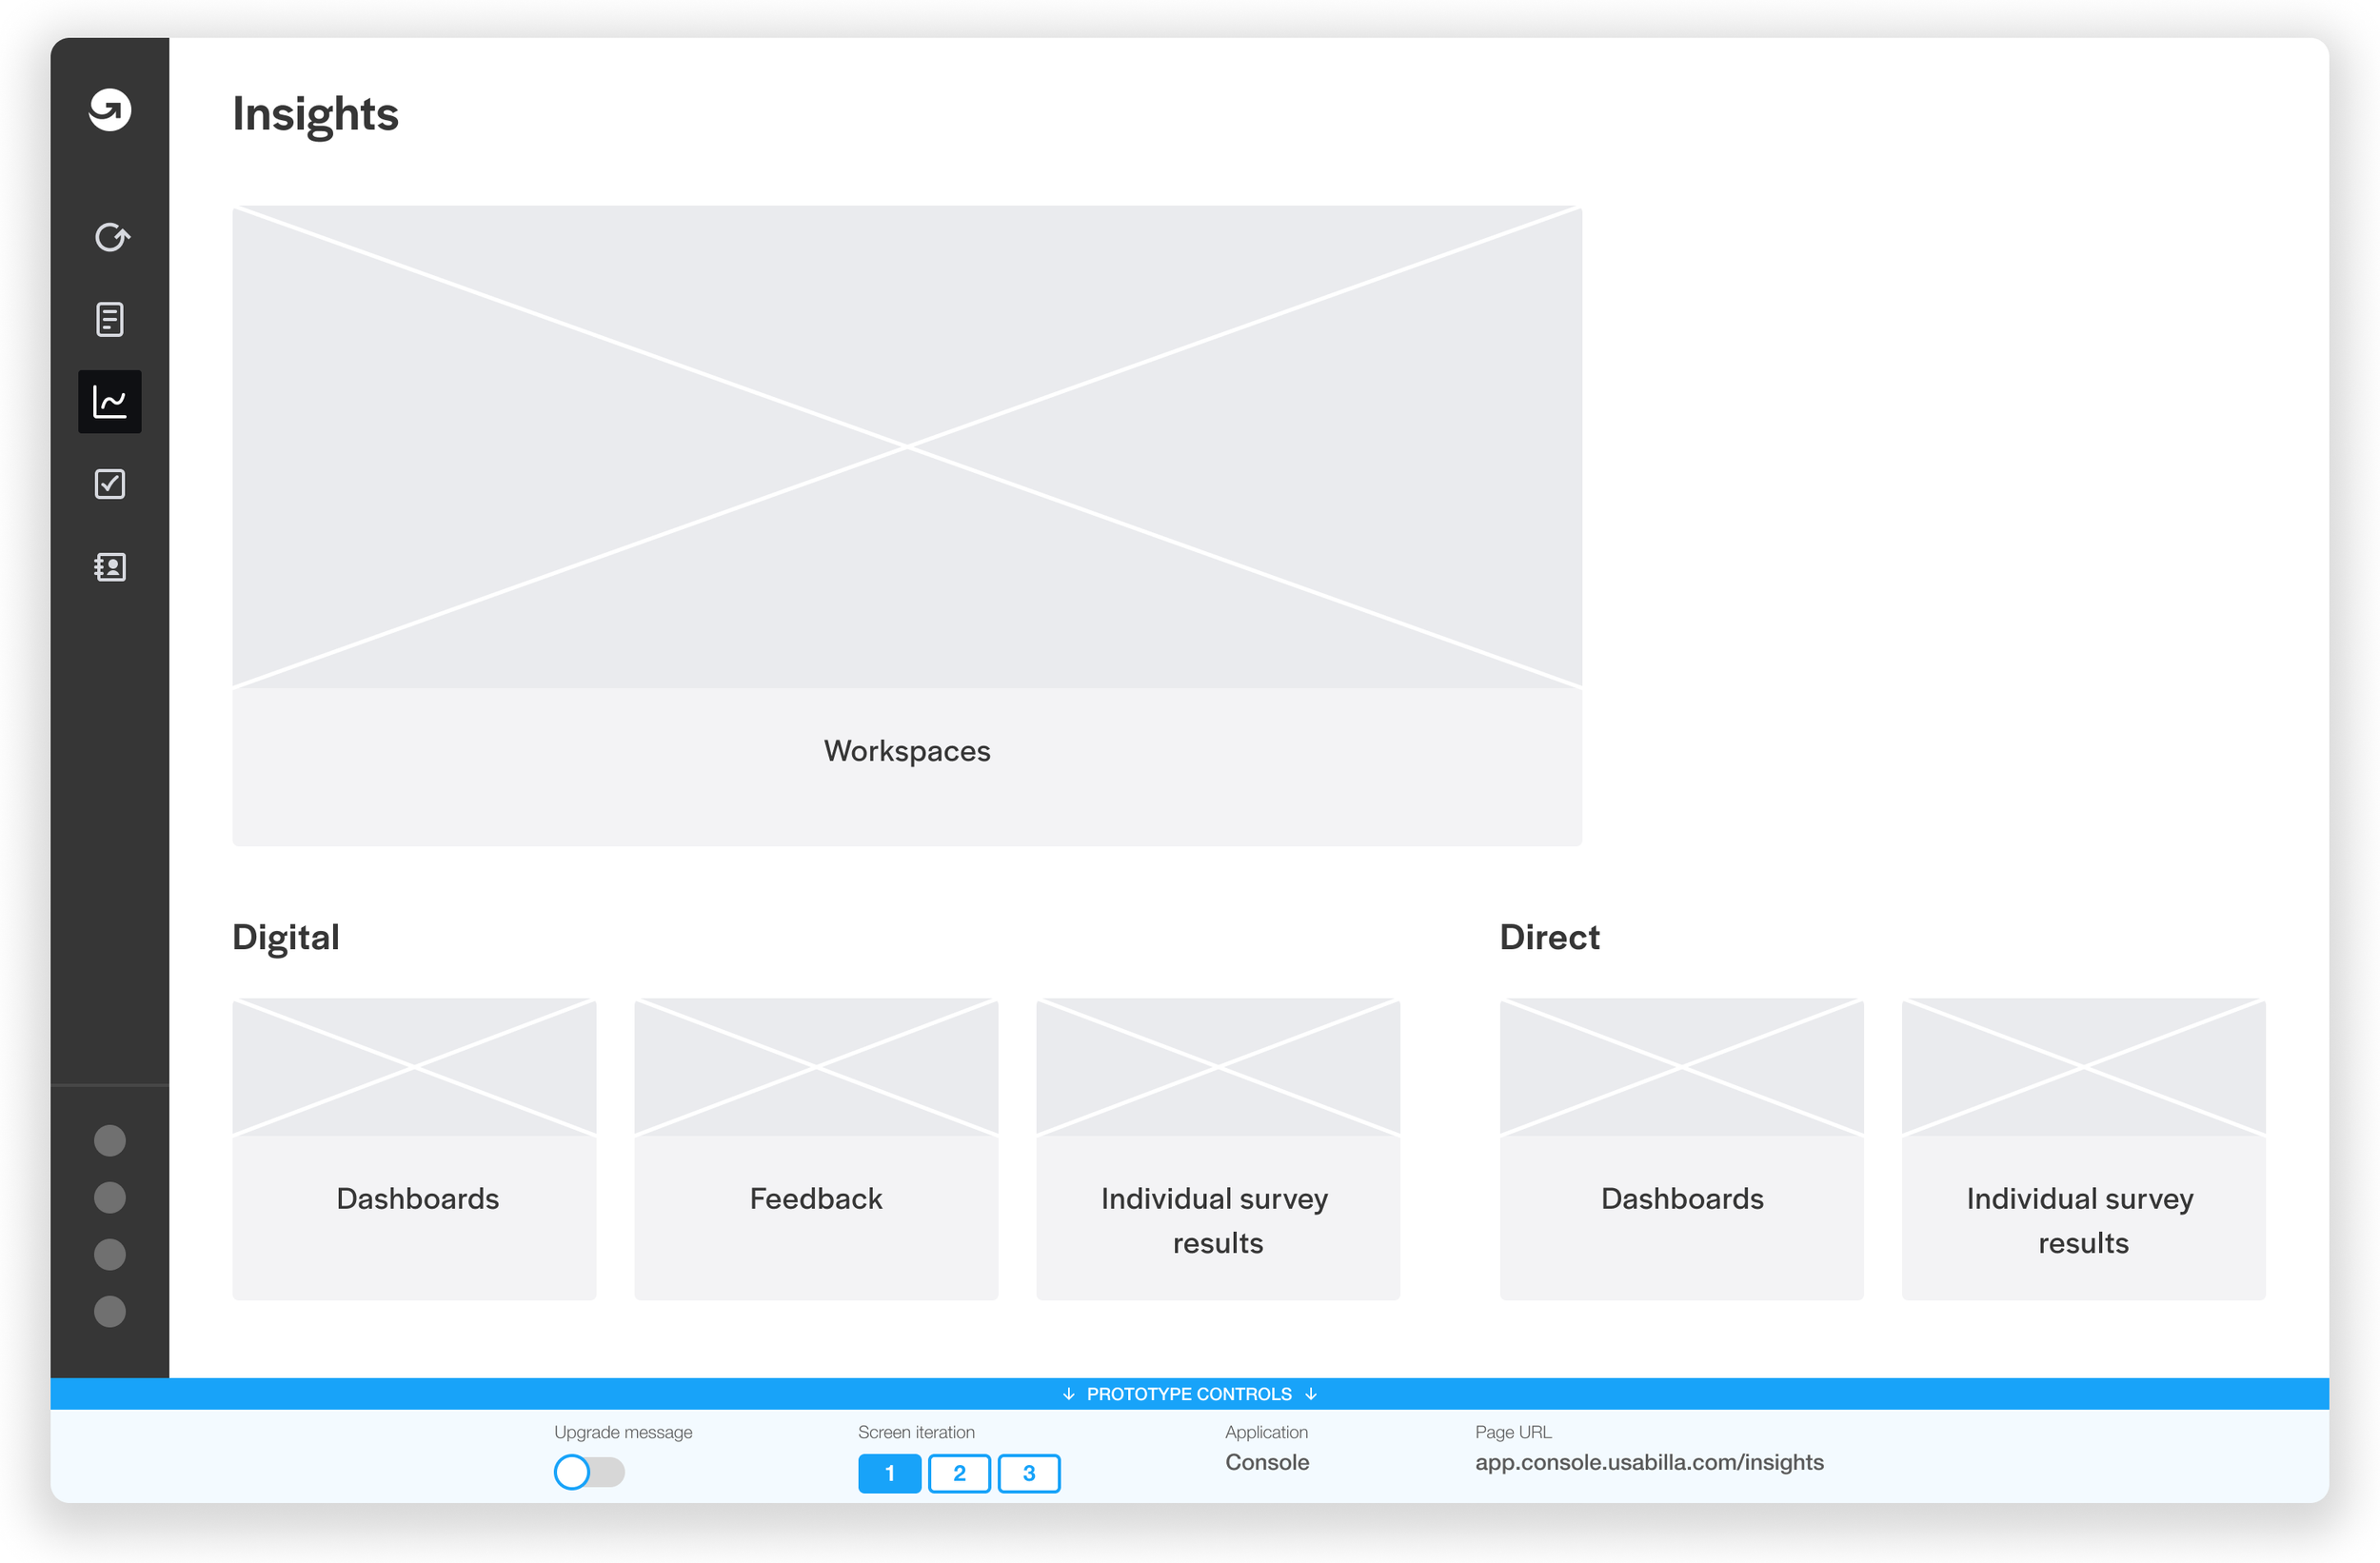
Task: Switch to screen iteration 2
Action: pyautogui.click(x=959, y=1473)
